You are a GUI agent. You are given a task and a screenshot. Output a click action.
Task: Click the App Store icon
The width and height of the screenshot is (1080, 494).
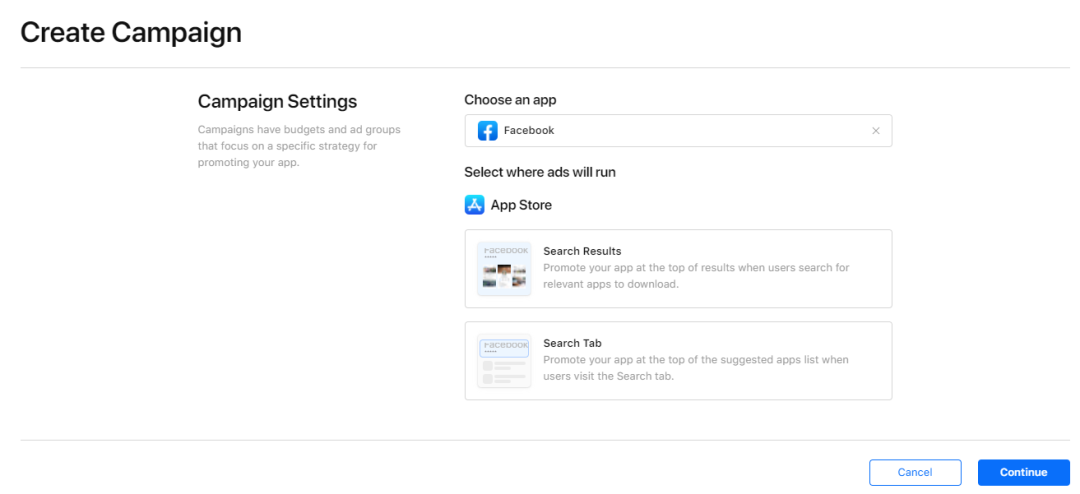475,205
